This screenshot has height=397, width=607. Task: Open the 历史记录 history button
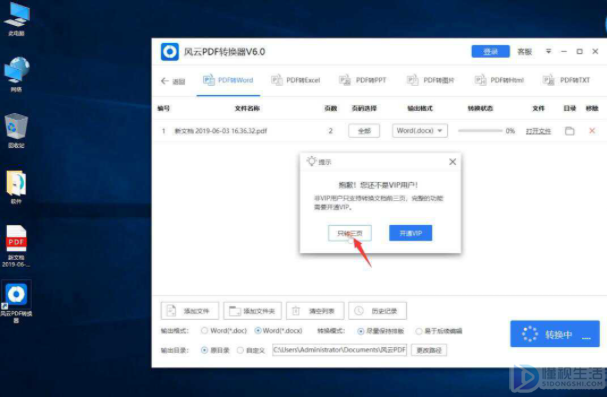377,311
